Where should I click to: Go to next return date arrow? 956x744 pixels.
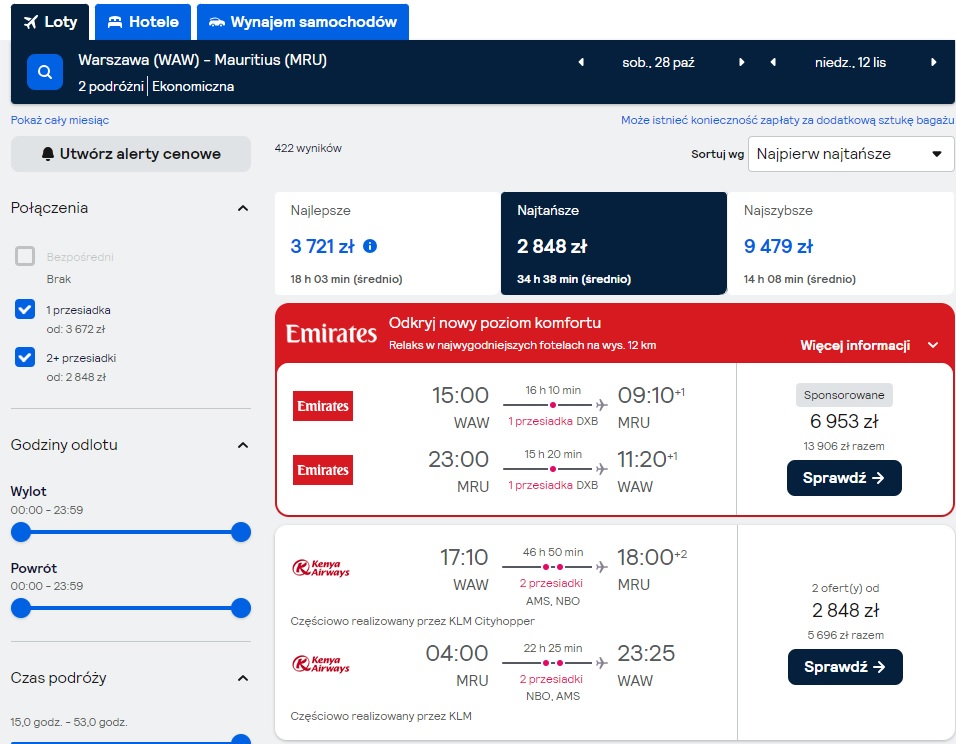point(933,62)
